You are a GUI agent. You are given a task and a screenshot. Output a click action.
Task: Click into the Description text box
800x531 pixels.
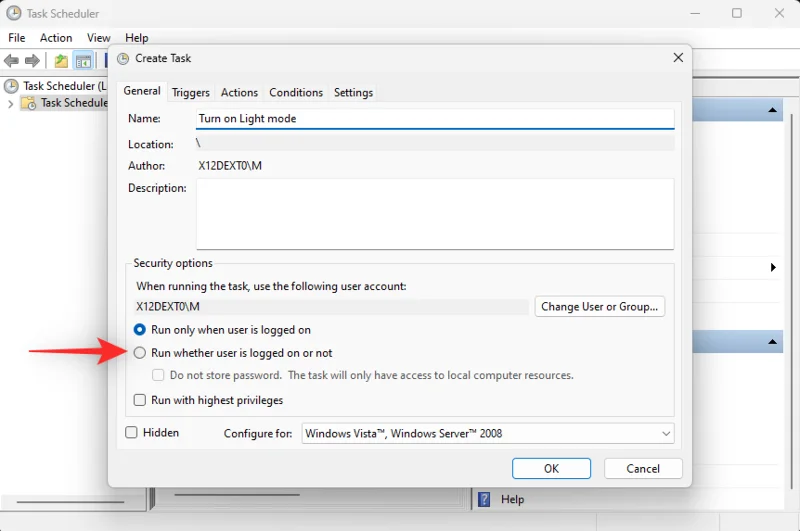coord(435,214)
